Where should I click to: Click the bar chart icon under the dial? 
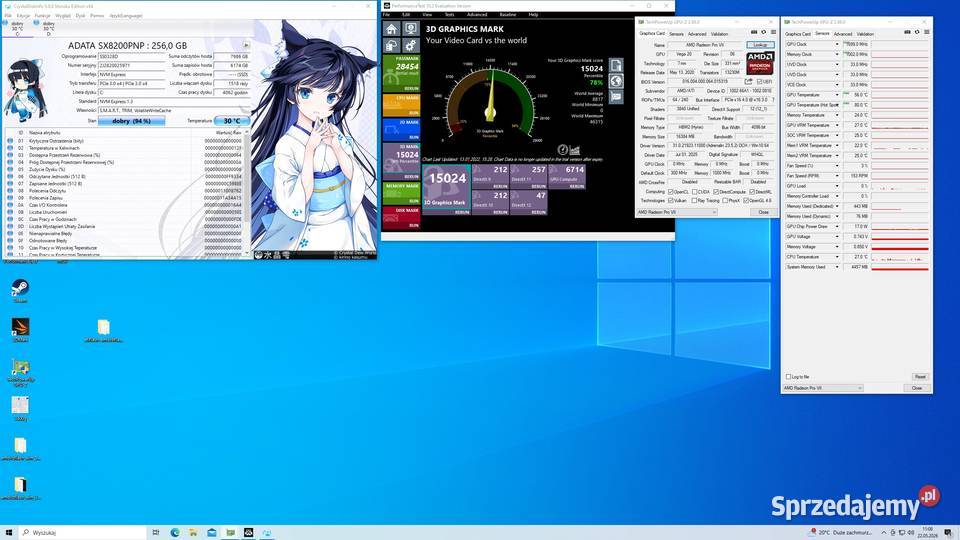click(574, 150)
